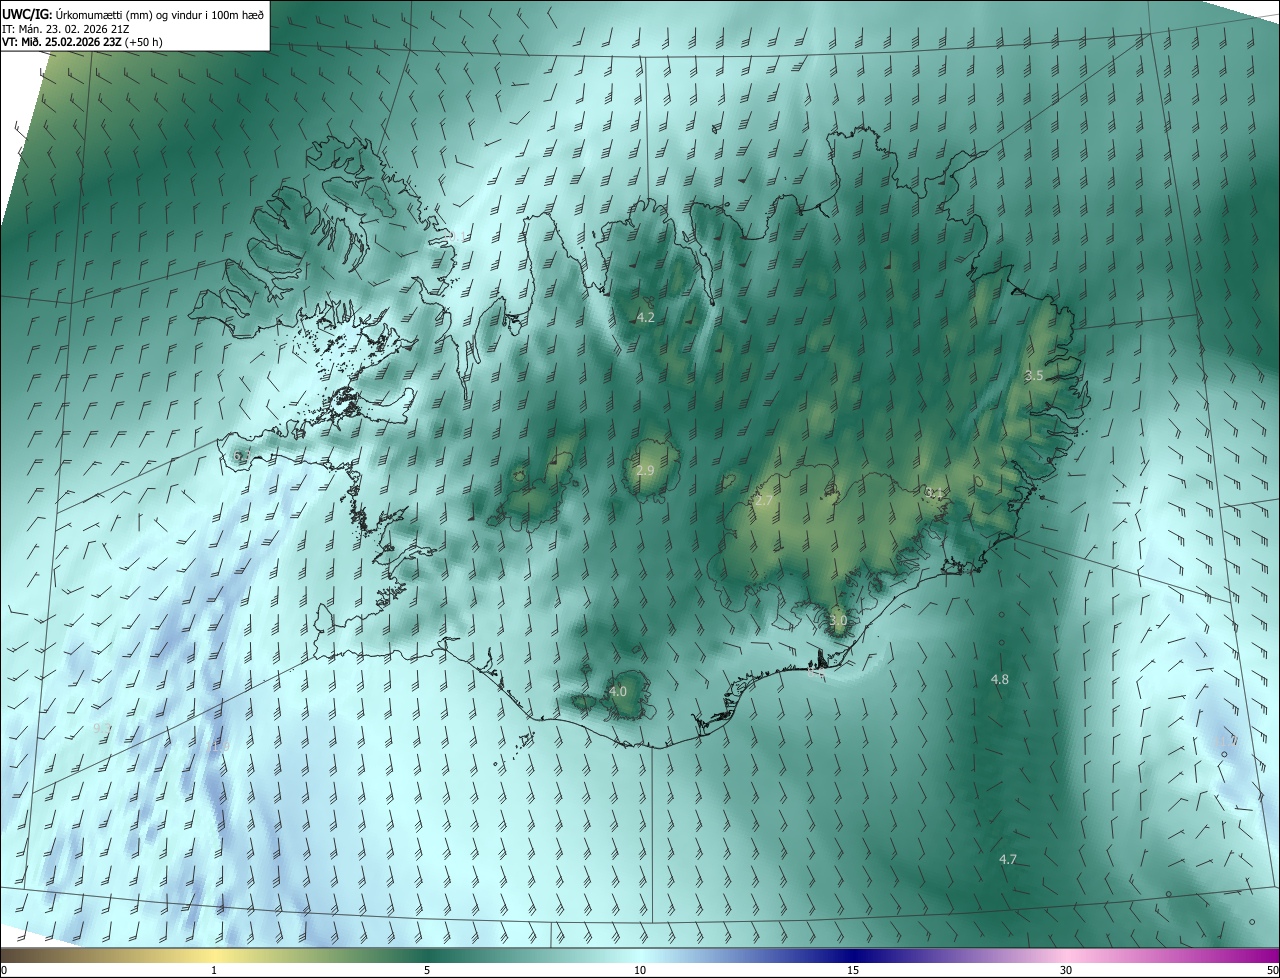Image resolution: width=1280 pixels, height=978 pixels.
Task: Click the colorbar tick label 15
Action: pos(853,971)
